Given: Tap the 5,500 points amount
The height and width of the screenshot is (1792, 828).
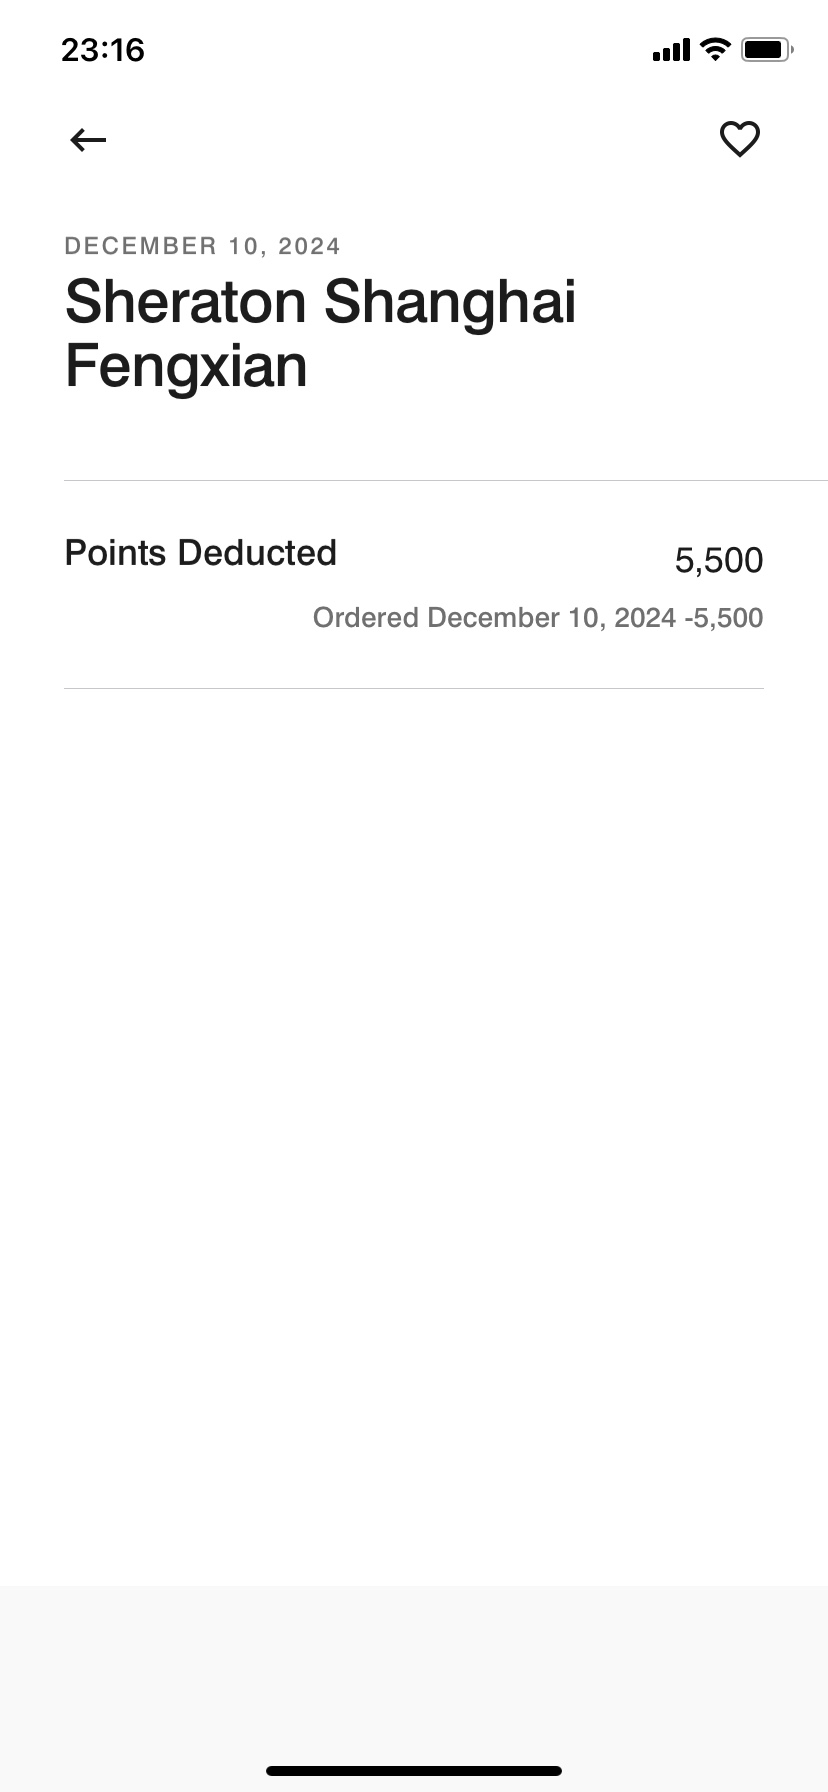Looking at the screenshot, I should coord(719,560).
